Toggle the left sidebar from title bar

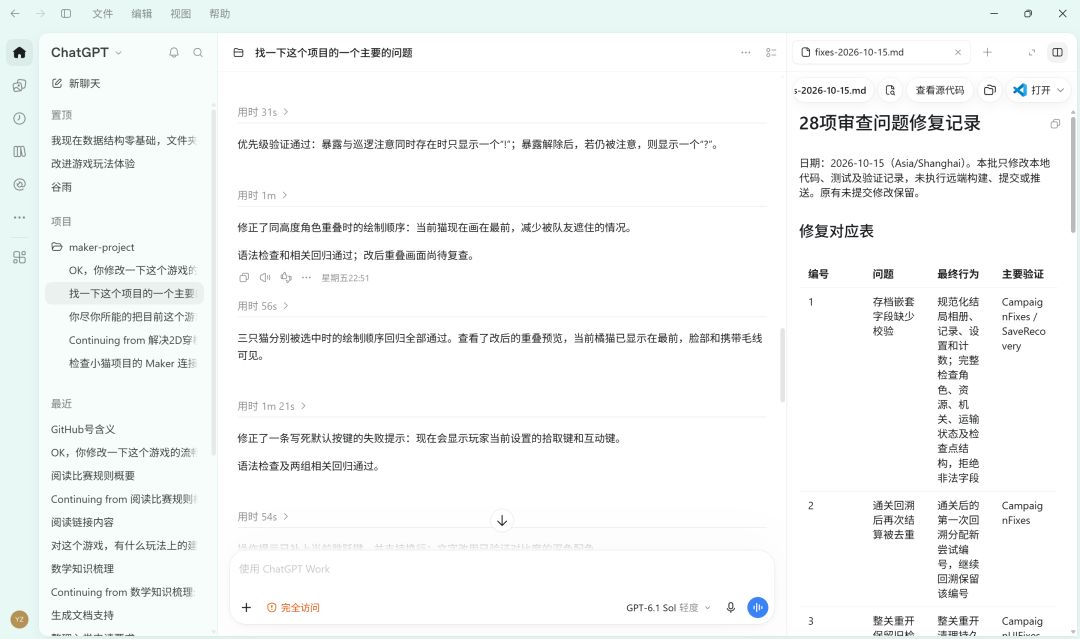[66, 14]
